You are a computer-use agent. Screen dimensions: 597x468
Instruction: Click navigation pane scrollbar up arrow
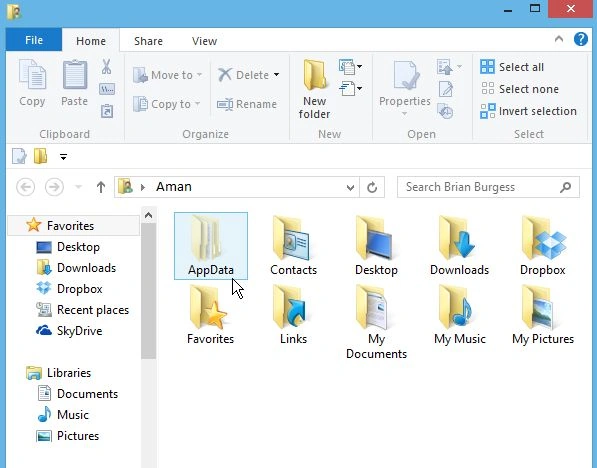pyautogui.click(x=148, y=215)
